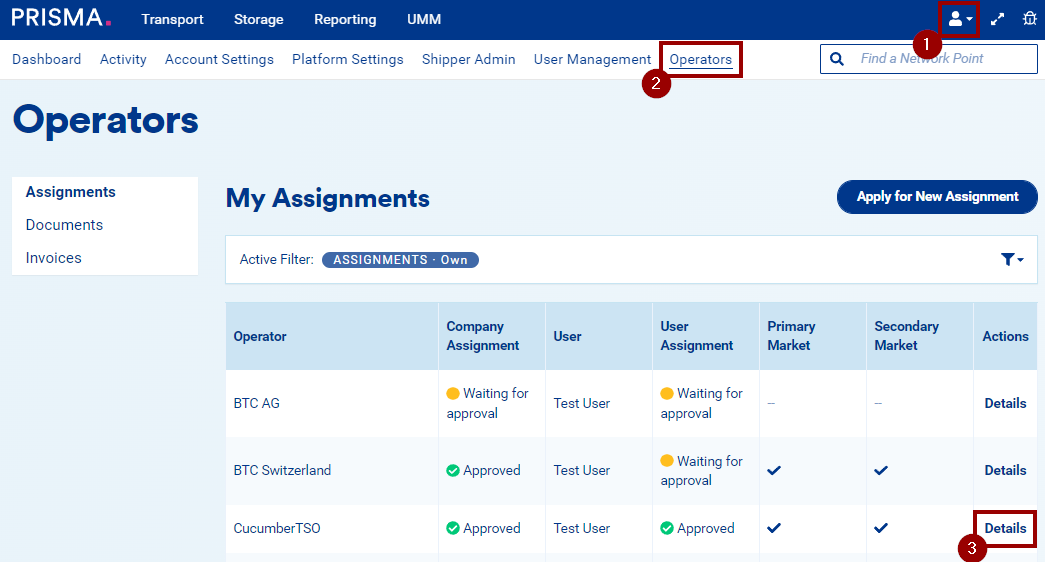
Task: Click Apply for New Assignment button
Action: point(937,197)
